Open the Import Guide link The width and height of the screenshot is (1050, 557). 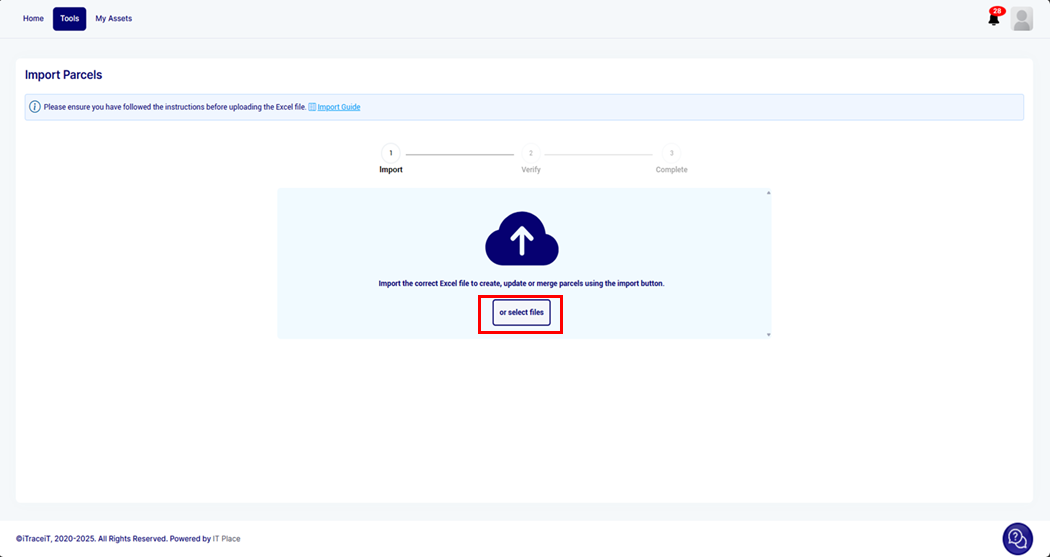pyautogui.click(x=339, y=107)
